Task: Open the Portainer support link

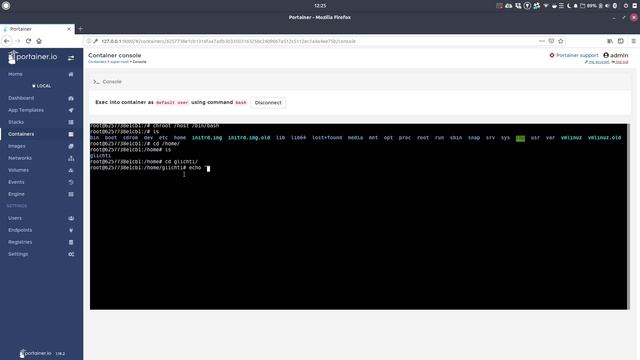Action: click(x=574, y=55)
